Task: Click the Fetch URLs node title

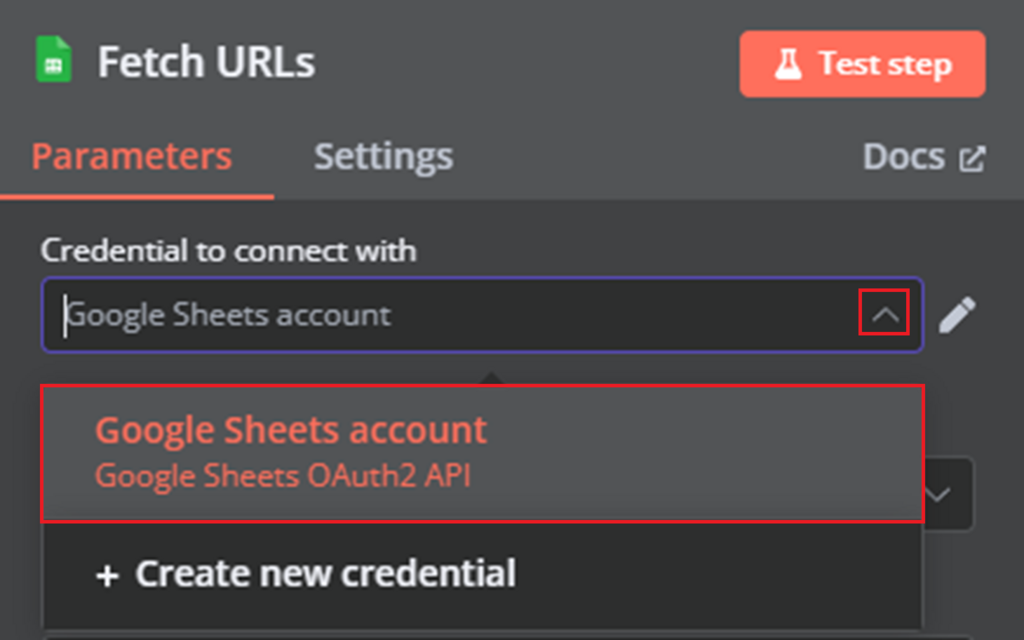Action: pos(205,60)
